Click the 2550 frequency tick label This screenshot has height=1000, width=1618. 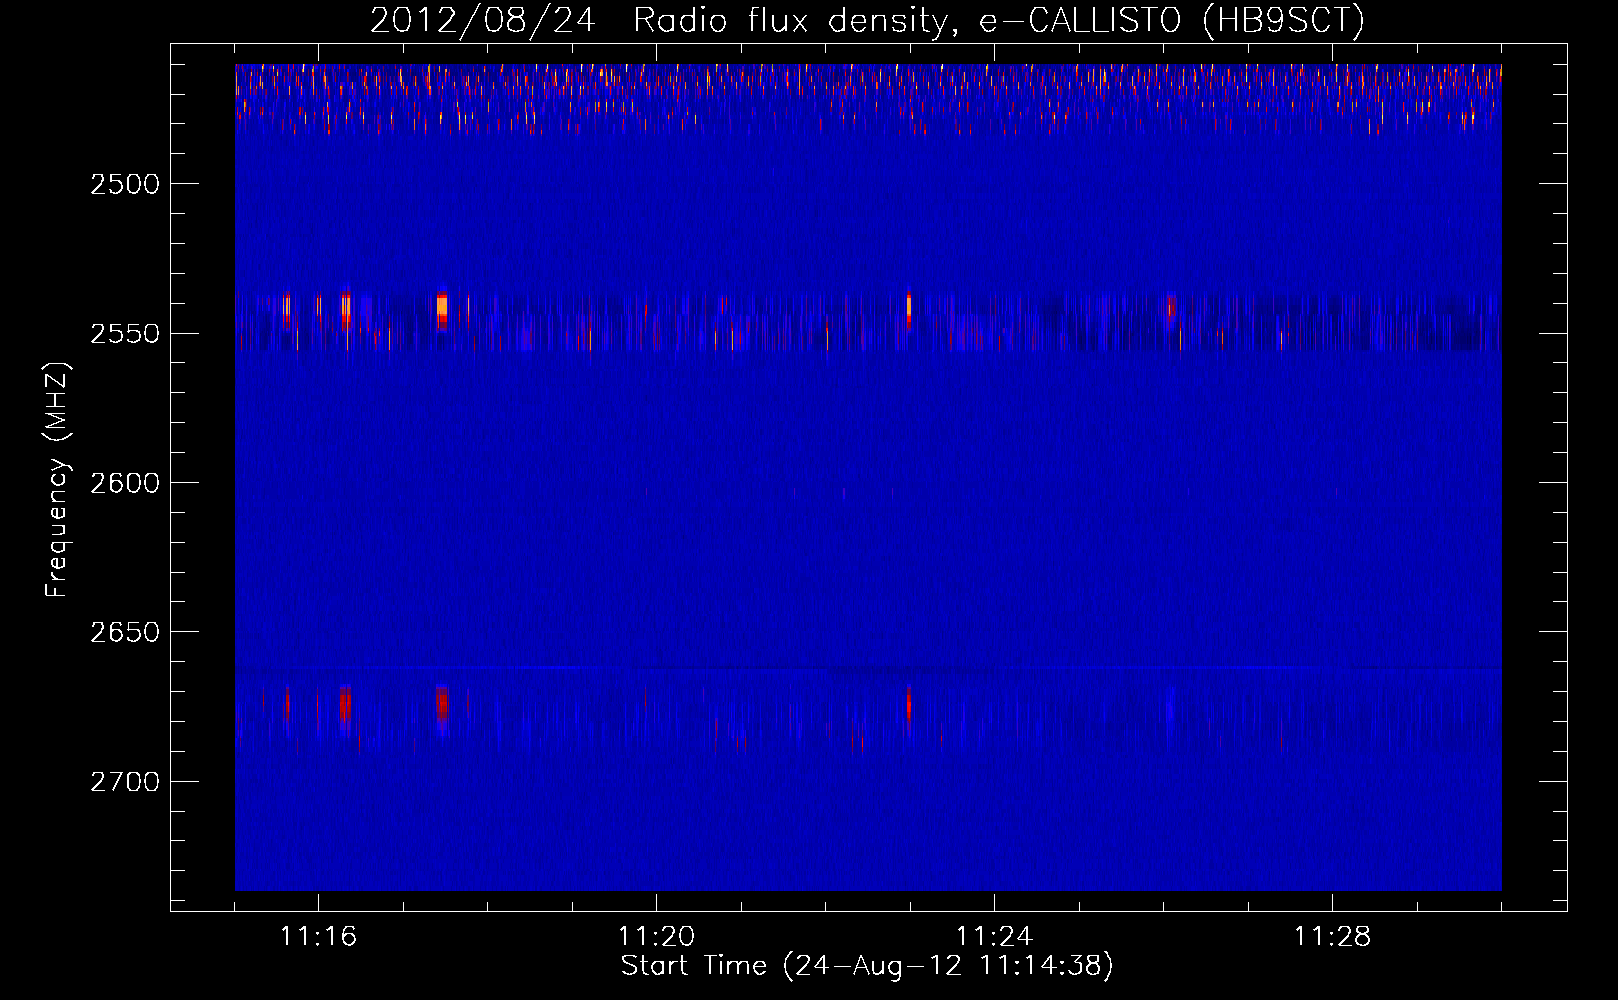tap(125, 333)
